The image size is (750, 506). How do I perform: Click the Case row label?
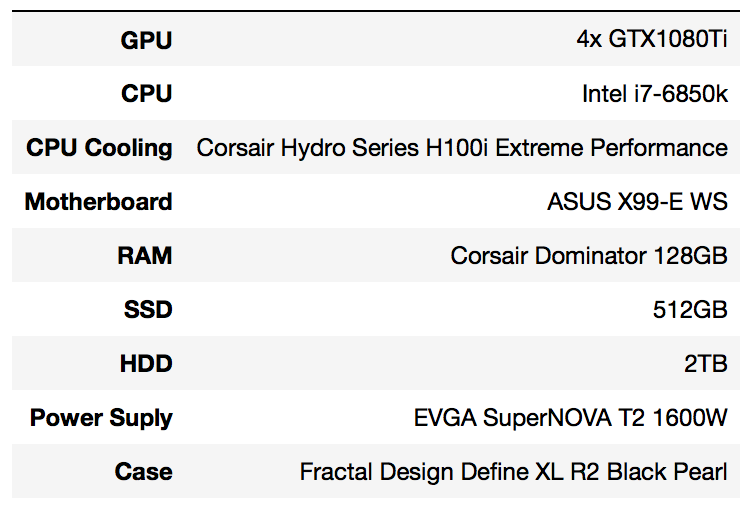point(143,472)
